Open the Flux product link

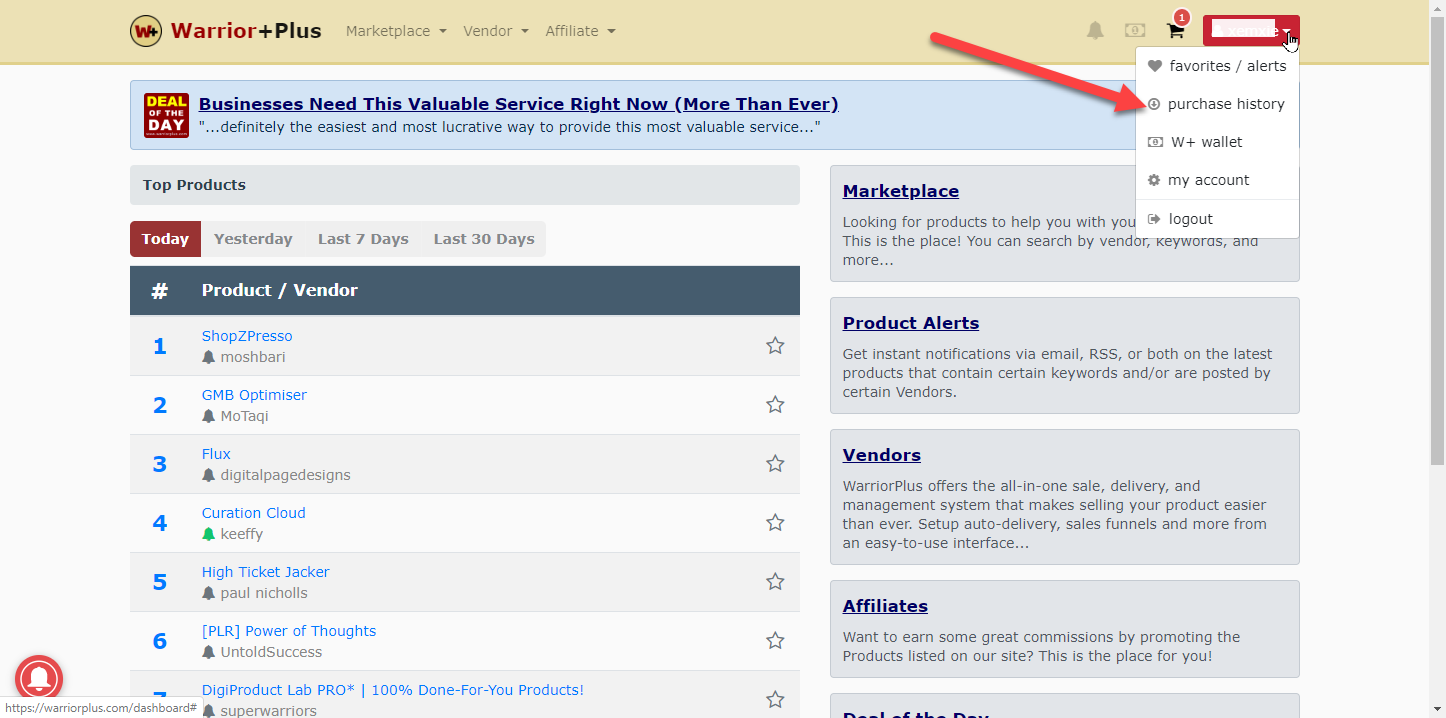(216, 454)
